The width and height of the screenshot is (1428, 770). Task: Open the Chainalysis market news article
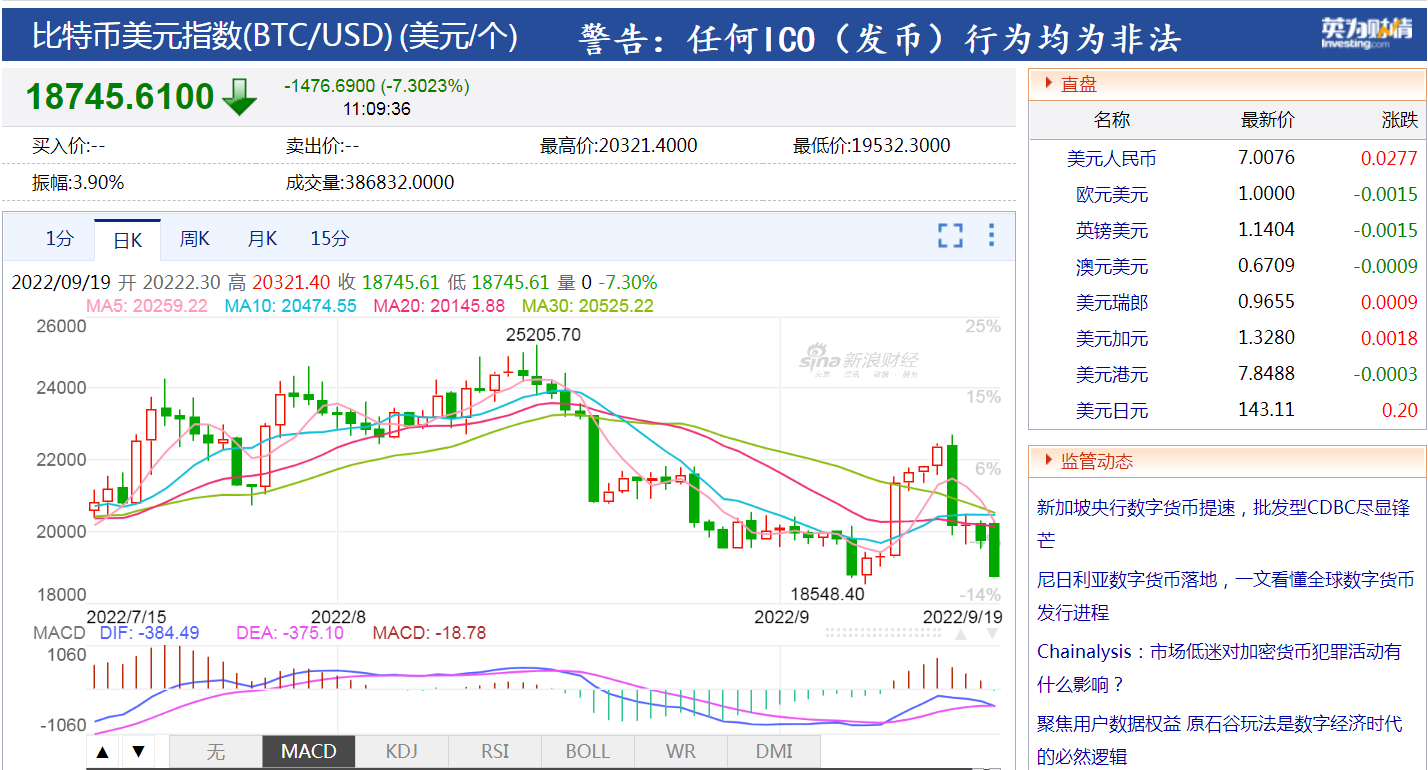(1219, 668)
